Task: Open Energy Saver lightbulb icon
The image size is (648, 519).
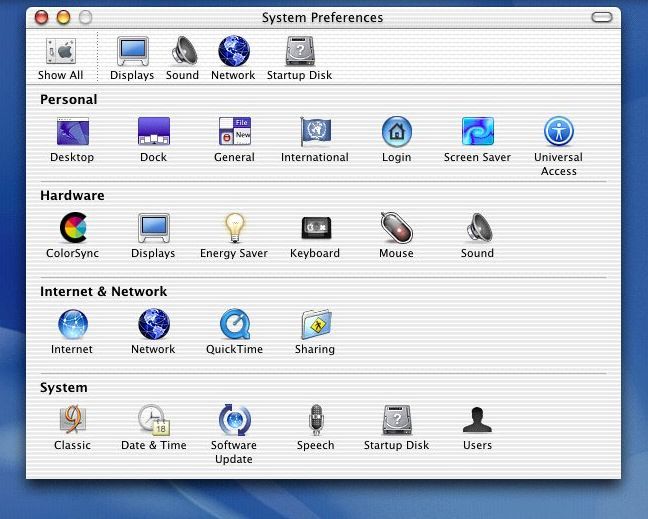Action: [x=235, y=228]
